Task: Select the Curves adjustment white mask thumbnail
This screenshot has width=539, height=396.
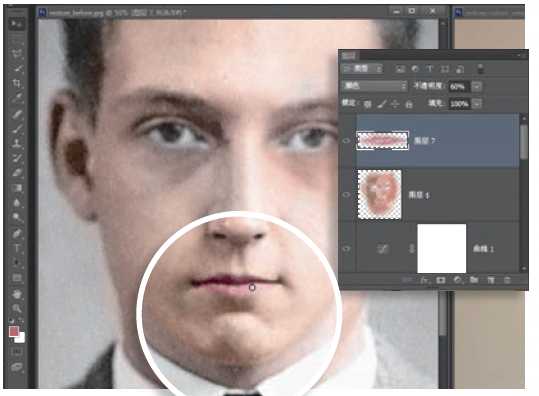Action: pos(441,248)
